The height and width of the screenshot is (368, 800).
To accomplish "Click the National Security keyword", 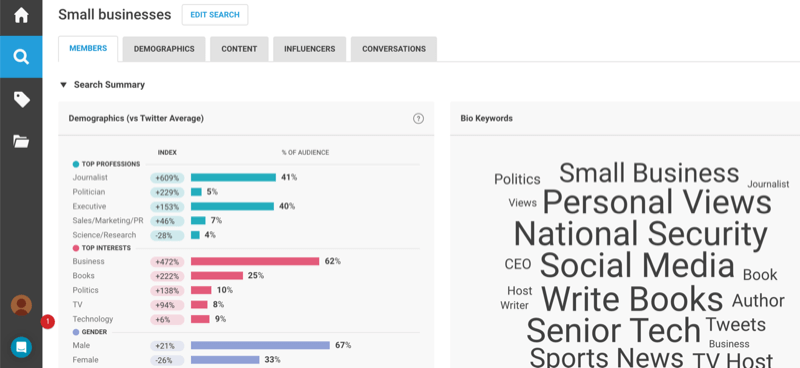I will (640, 234).
